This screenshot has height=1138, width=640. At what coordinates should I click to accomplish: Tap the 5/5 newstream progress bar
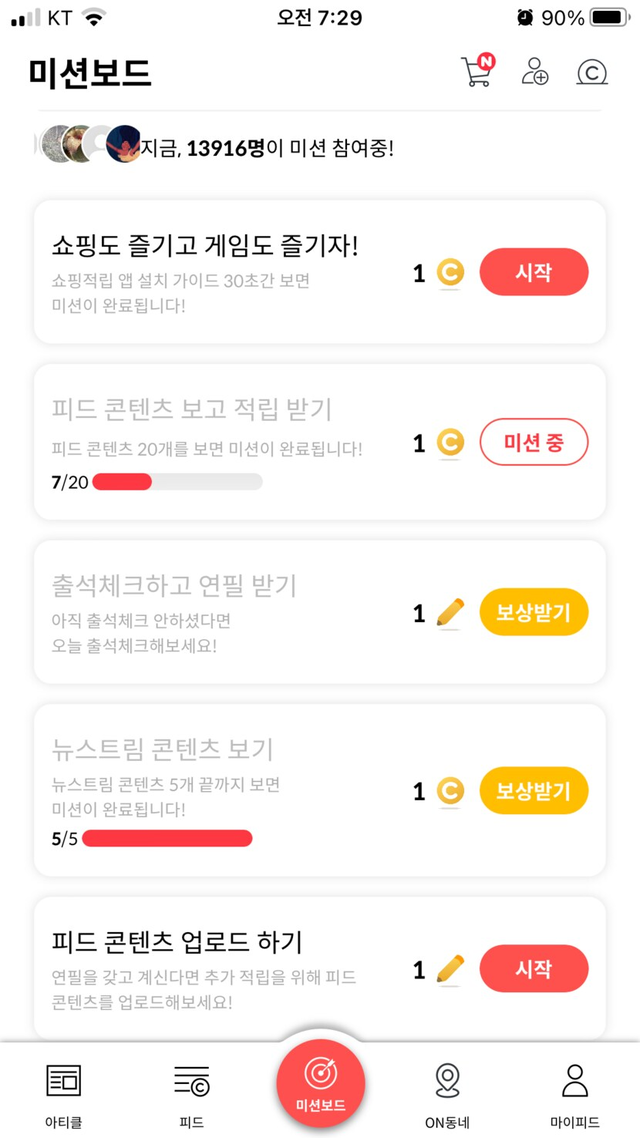(167, 838)
